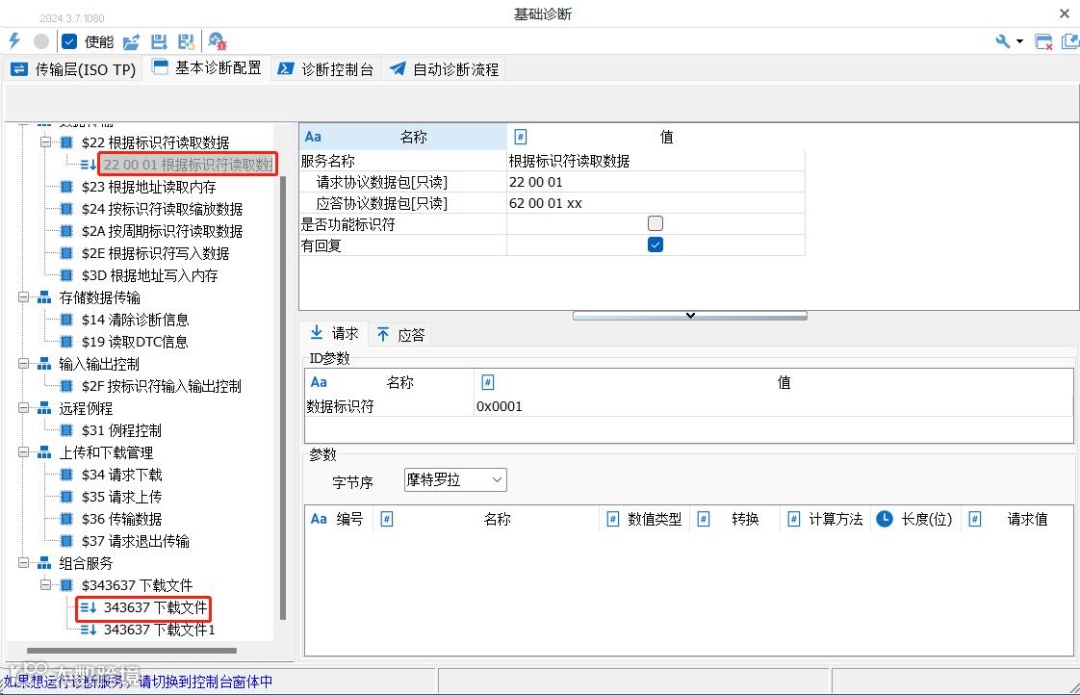This screenshot has height=695, width=1080.
Task: Select $24 按标识符读取缩放数据 service
Action: pos(162,209)
